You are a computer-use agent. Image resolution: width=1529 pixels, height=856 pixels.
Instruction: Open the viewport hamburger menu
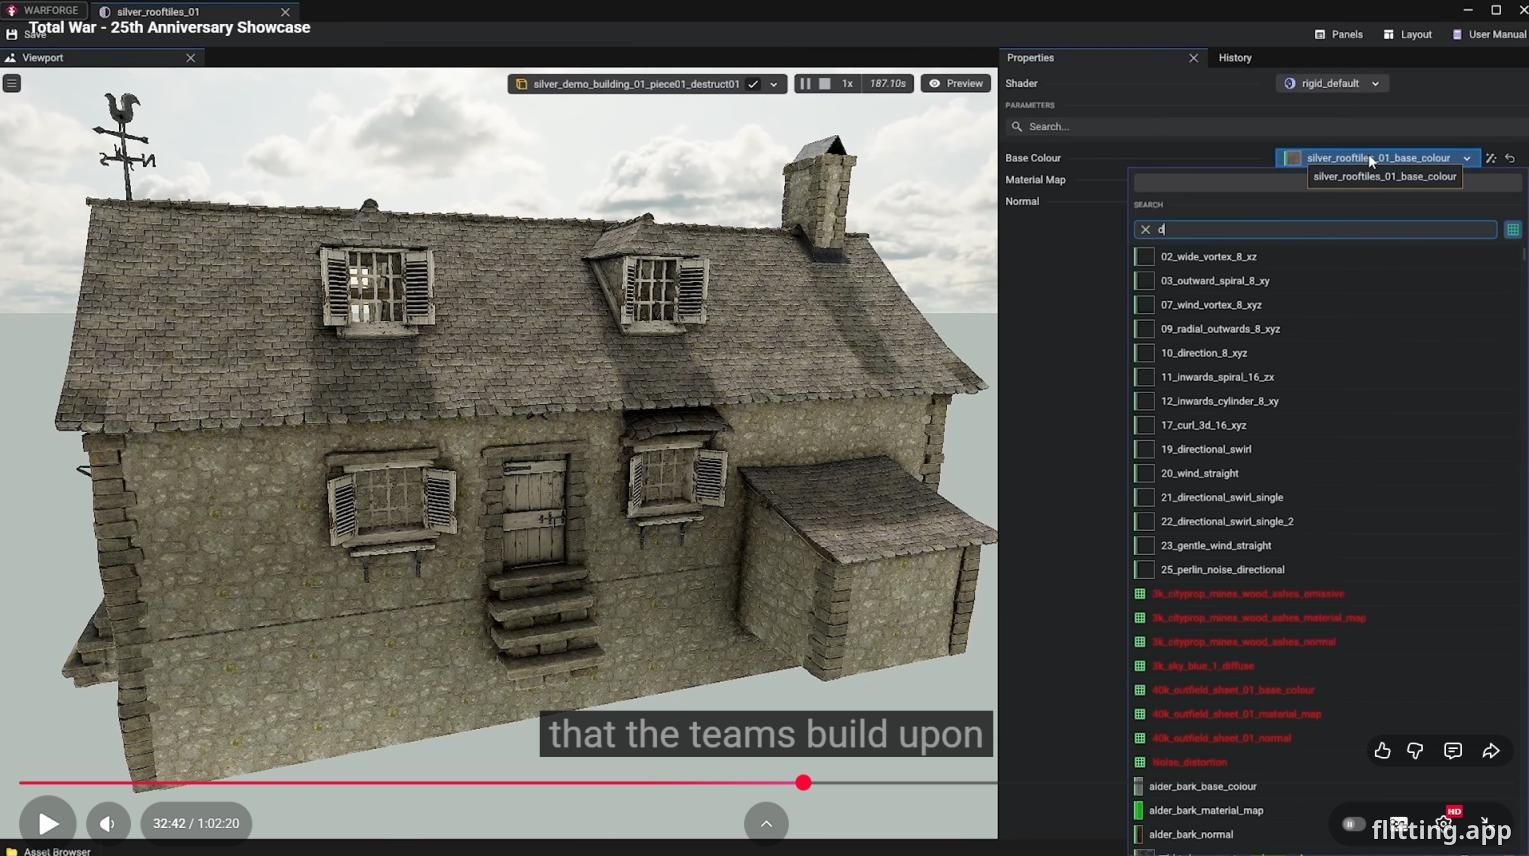pyautogui.click(x=12, y=84)
